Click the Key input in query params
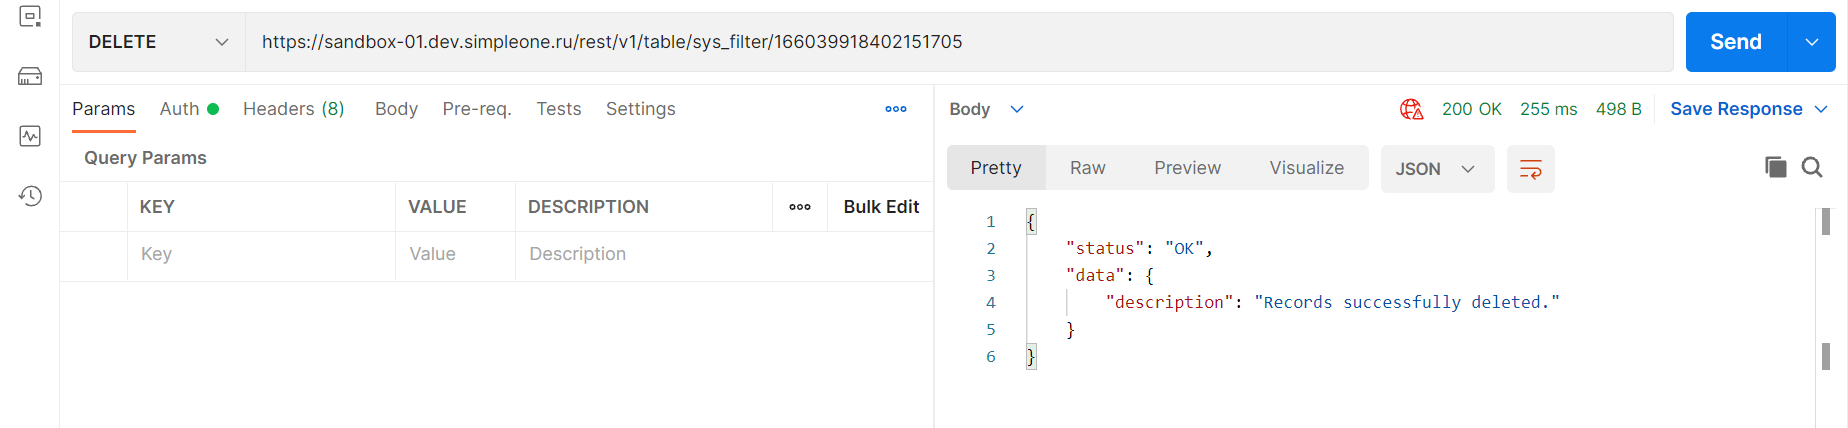 (x=260, y=254)
